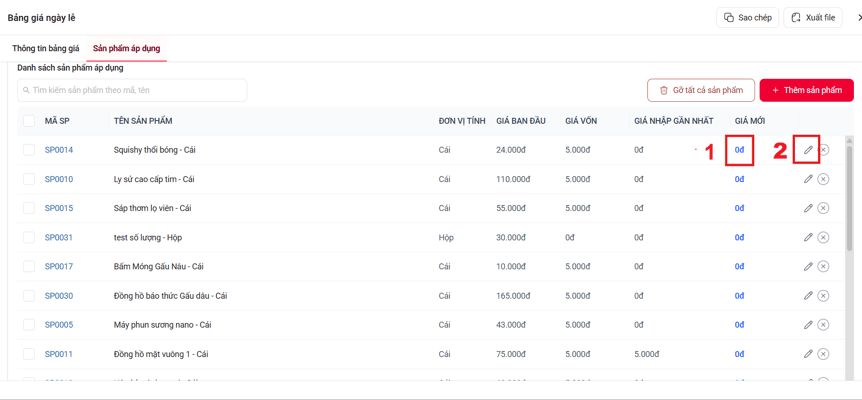Focus the product search field
Screen dimensions: 862x400
pyautogui.click(x=132, y=90)
